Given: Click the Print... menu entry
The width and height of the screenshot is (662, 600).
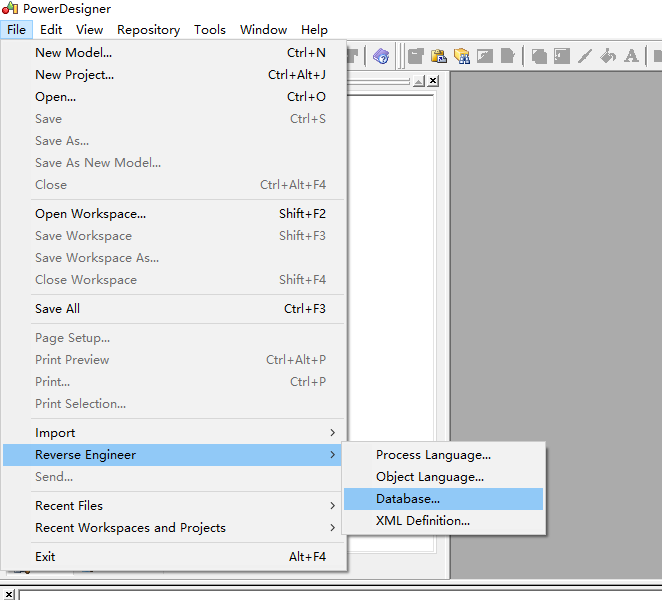Looking at the screenshot, I should 174,382.
